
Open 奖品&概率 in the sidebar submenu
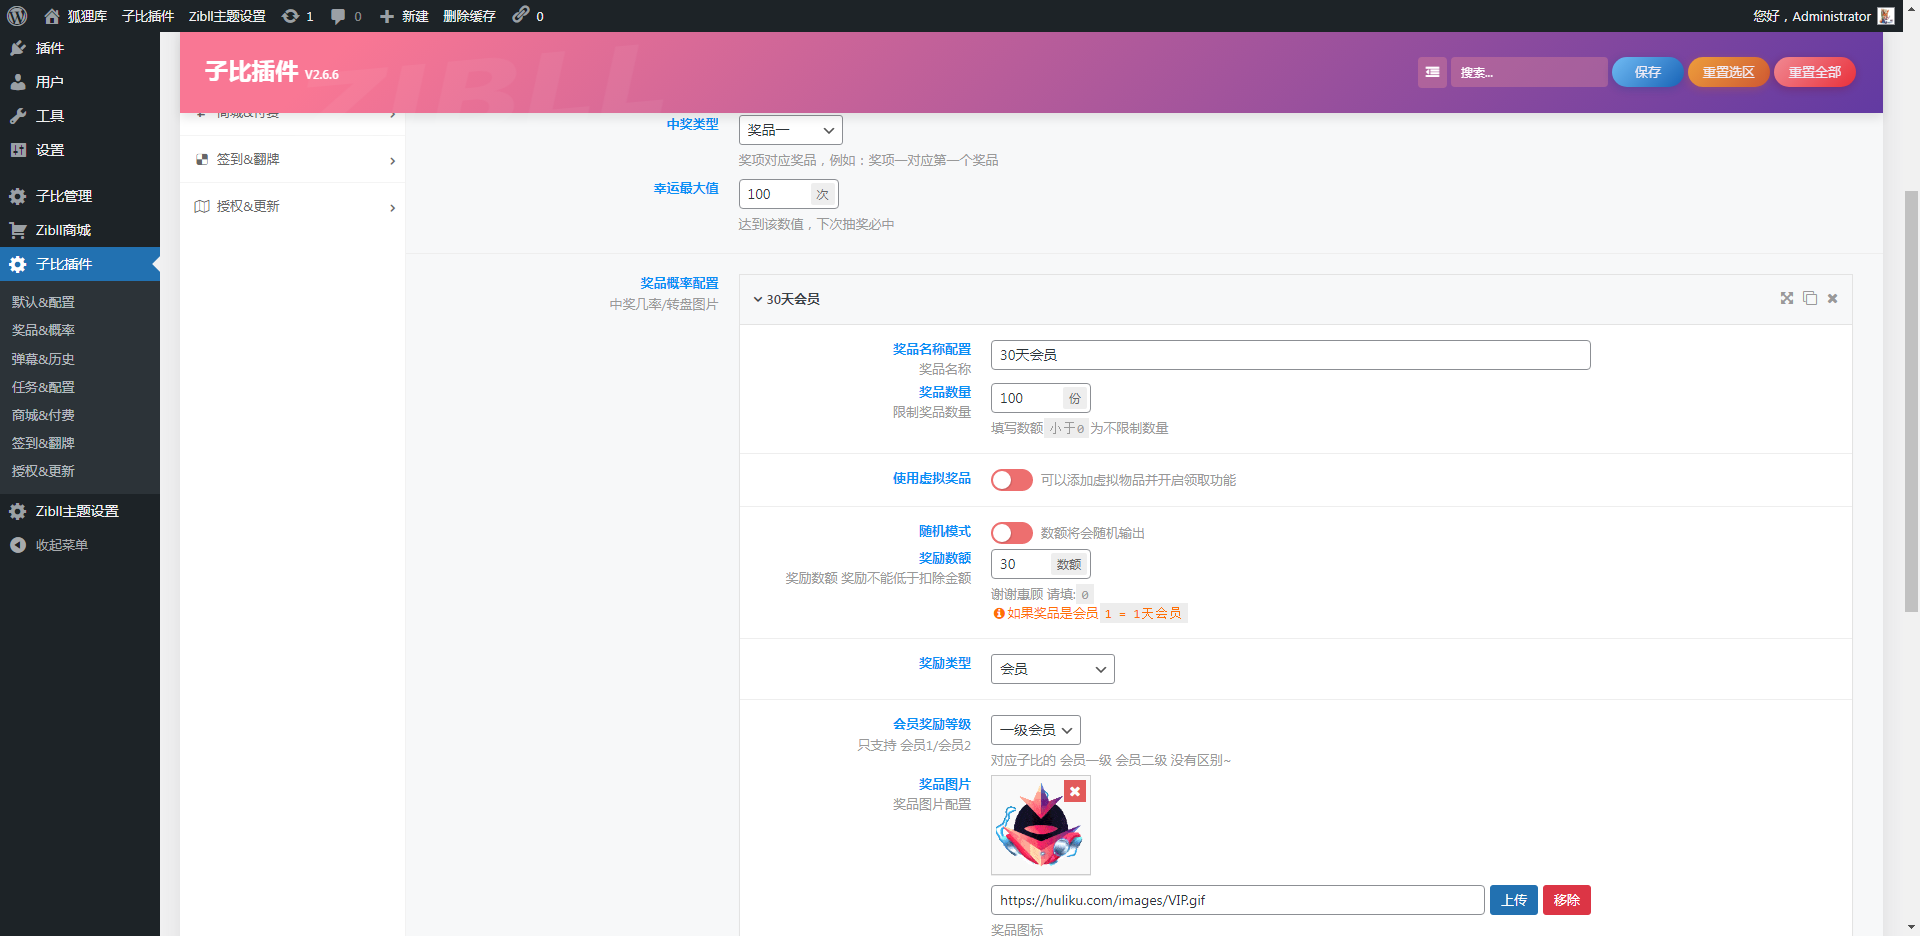pyautogui.click(x=43, y=330)
